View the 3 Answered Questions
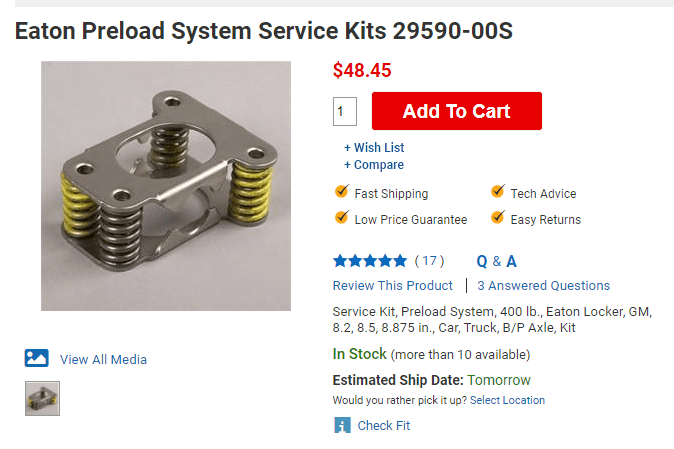This screenshot has width=674, height=449. (x=543, y=286)
